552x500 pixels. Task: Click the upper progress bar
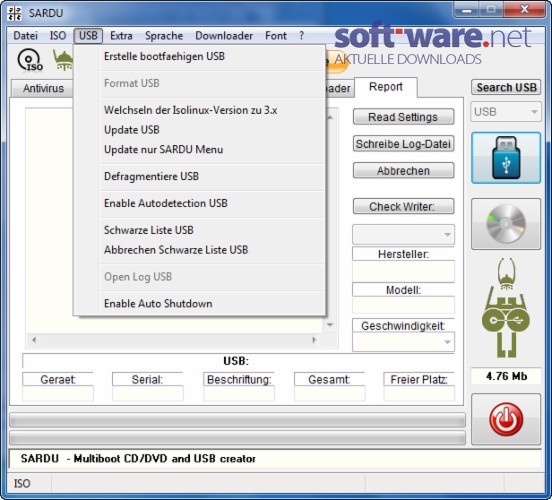[x=237, y=420]
